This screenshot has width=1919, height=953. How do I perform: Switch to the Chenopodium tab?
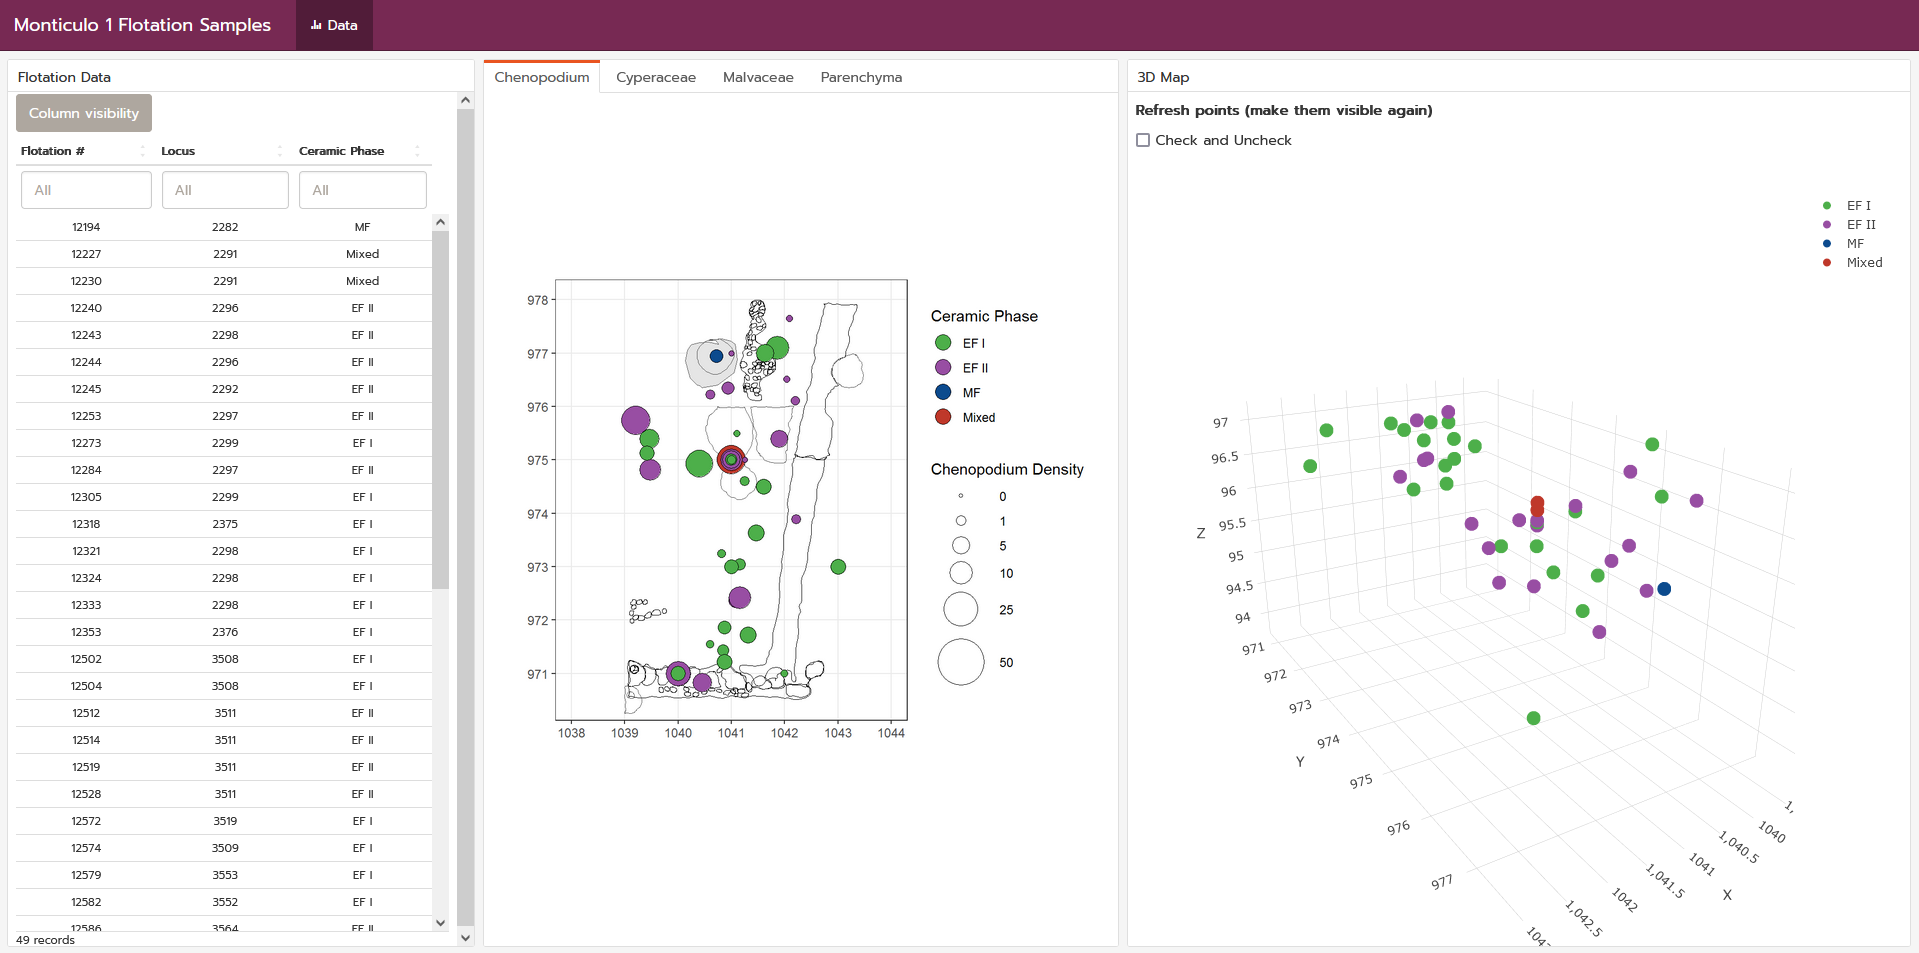542,77
